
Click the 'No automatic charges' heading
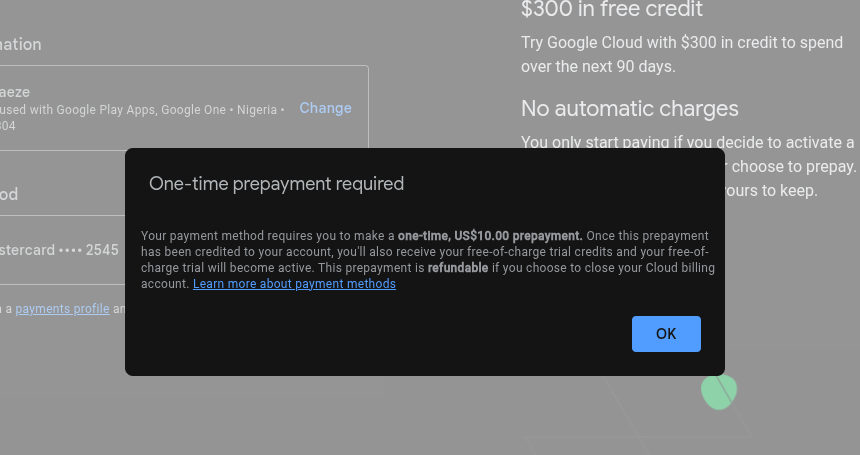[x=630, y=109]
